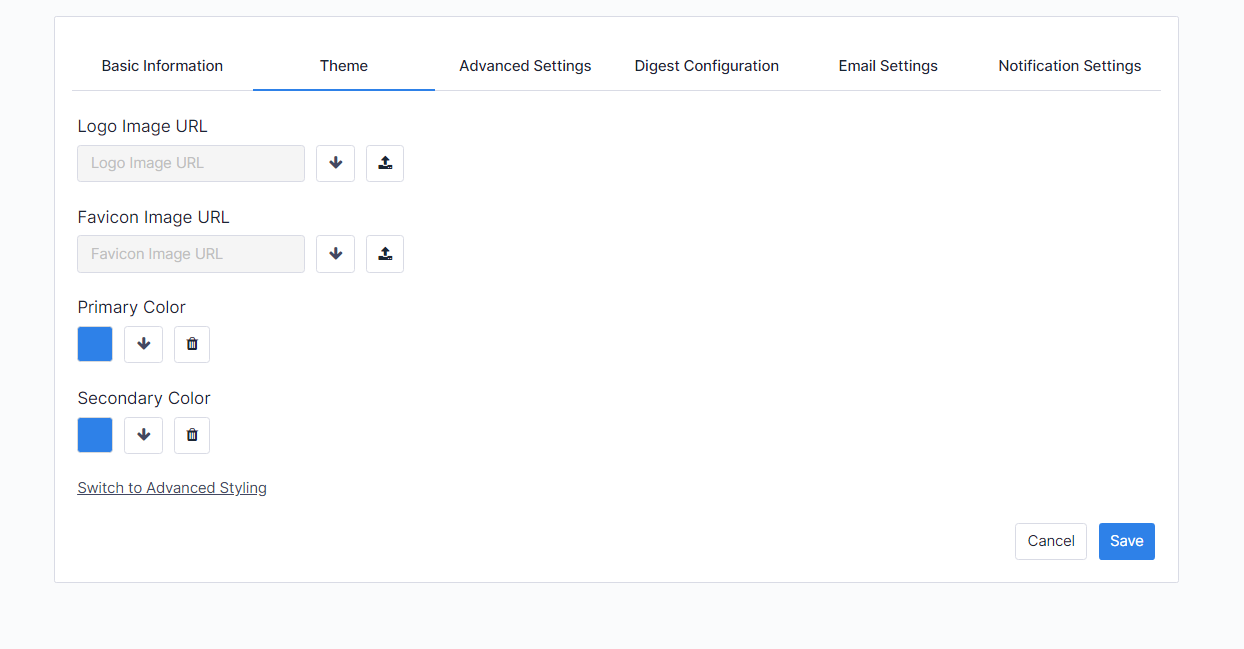Switch to Notification Settings tab
1244x649 pixels.
coord(1069,66)
